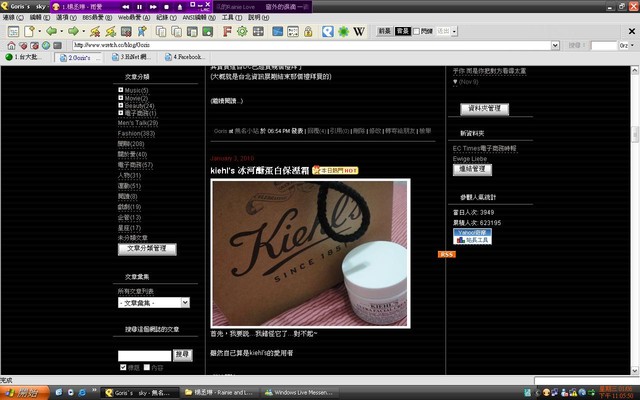Select the foreground color button
640x400 pixels.
[384, 31]
